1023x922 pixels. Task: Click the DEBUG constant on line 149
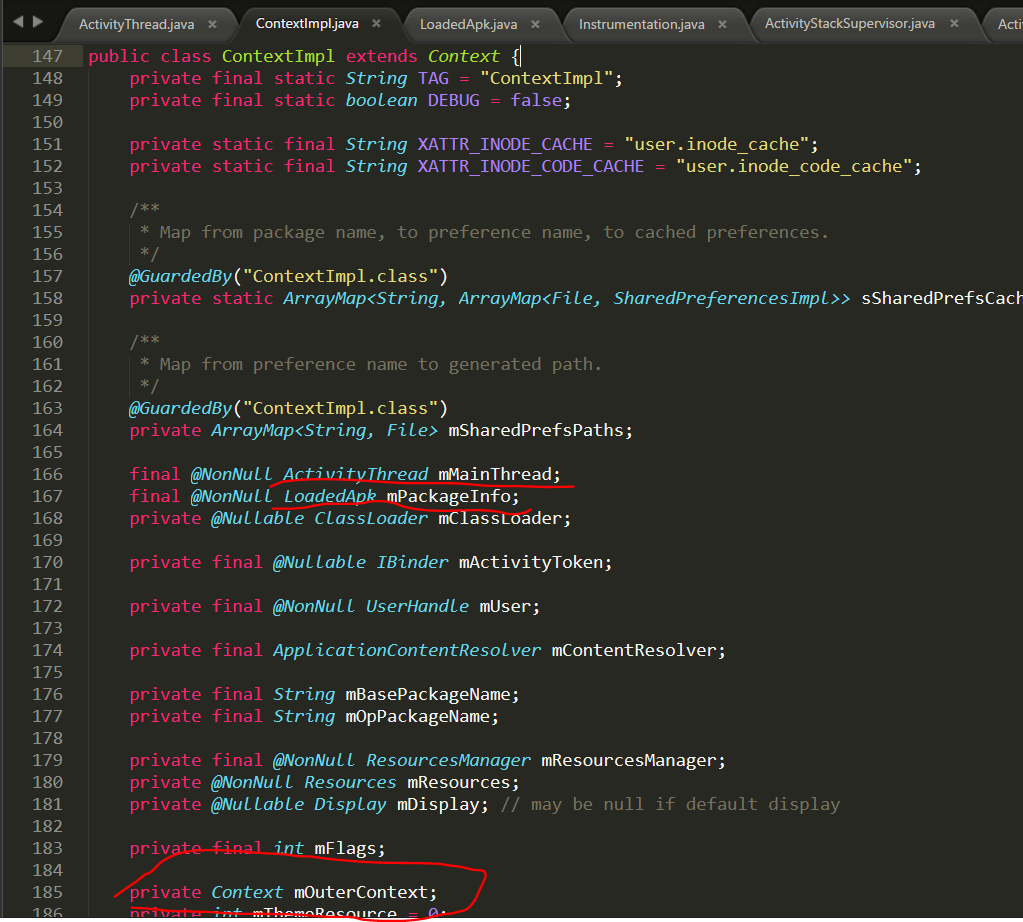[453, 100]
